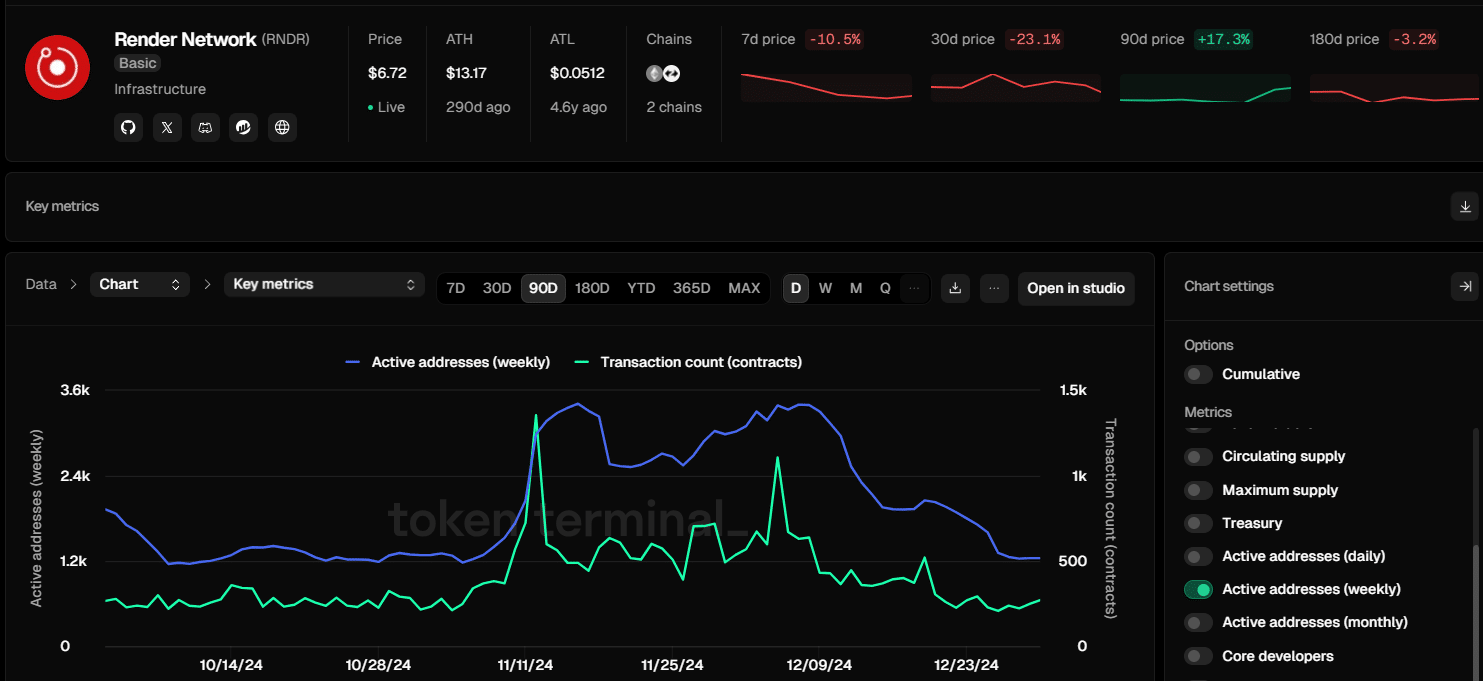Turn on Core developers metric
The height and width of the screenshot is (681, 1483).
click(1198, 656)
